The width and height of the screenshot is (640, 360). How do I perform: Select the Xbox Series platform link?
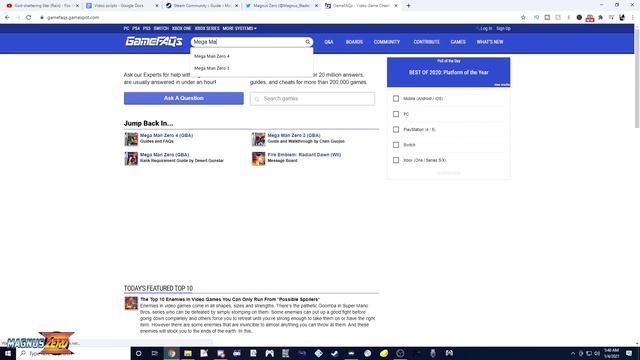207,29
